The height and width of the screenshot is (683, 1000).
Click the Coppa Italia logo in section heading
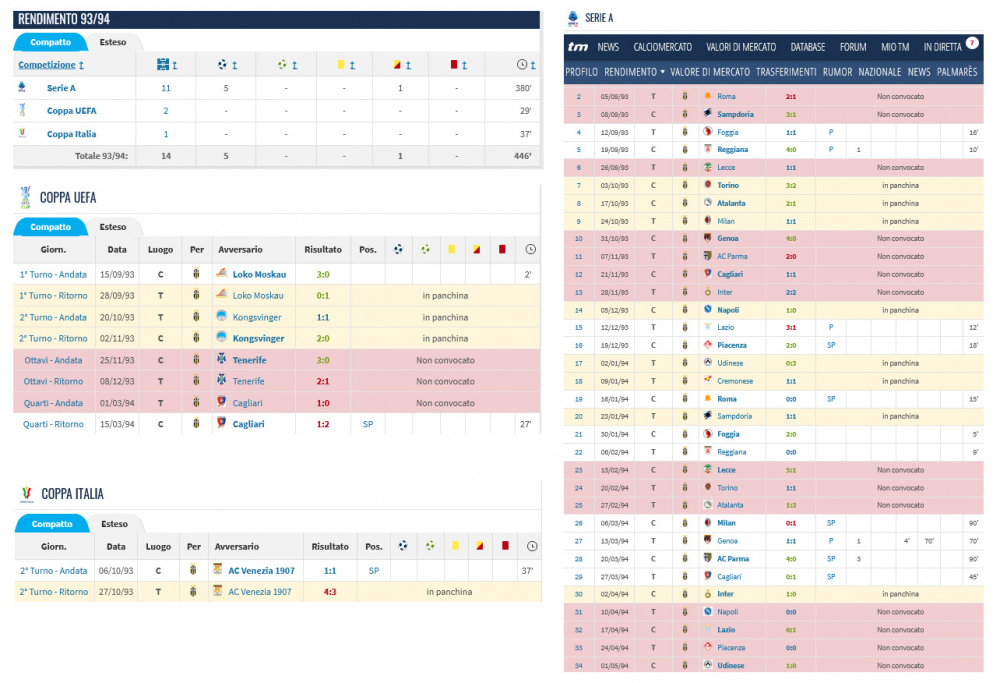(x=26, y=494)
